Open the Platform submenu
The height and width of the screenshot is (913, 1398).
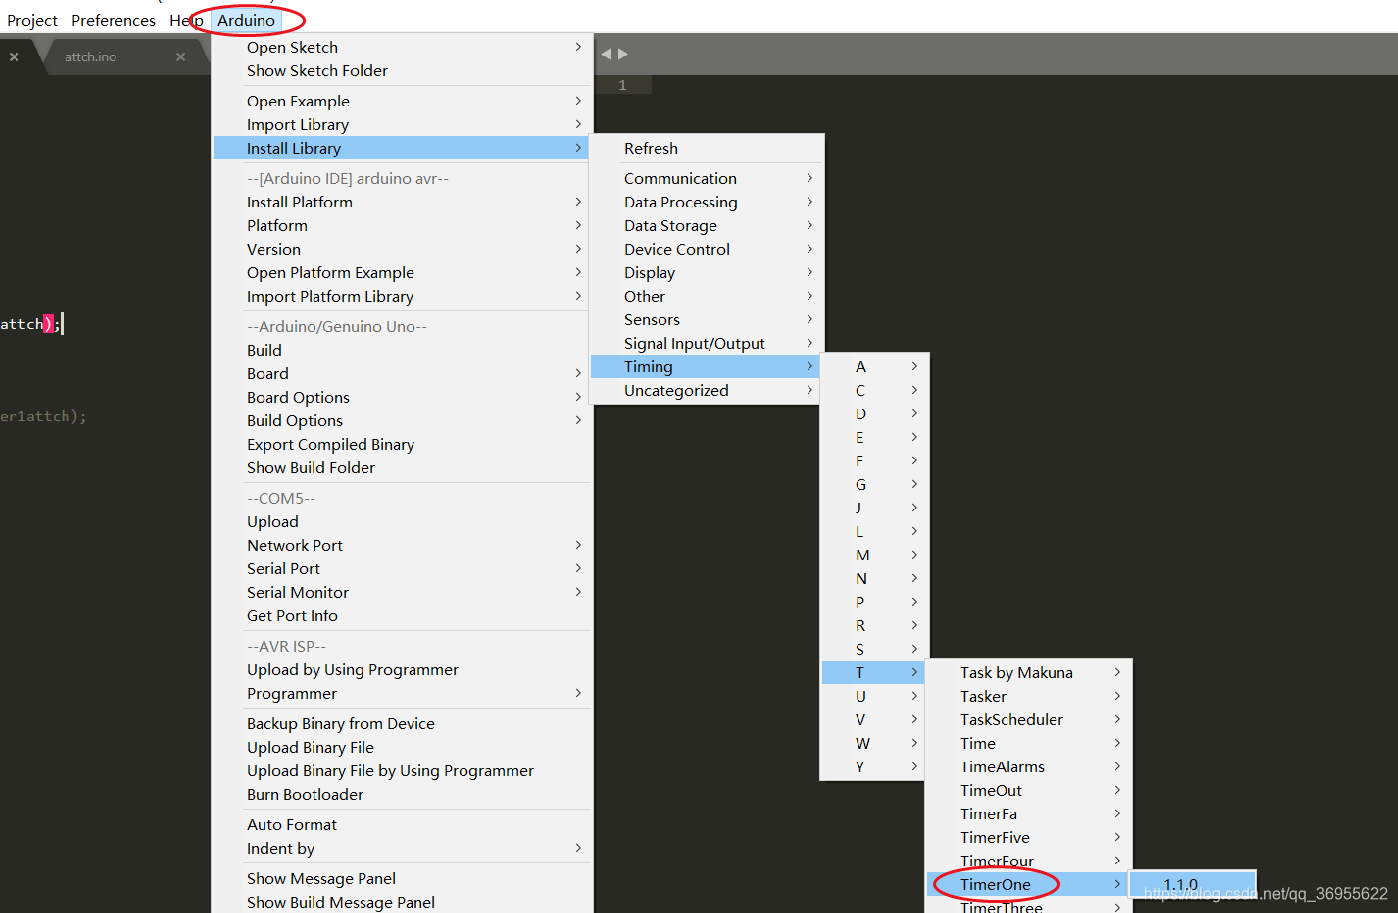pyautogui.click(x=401, y=226)
